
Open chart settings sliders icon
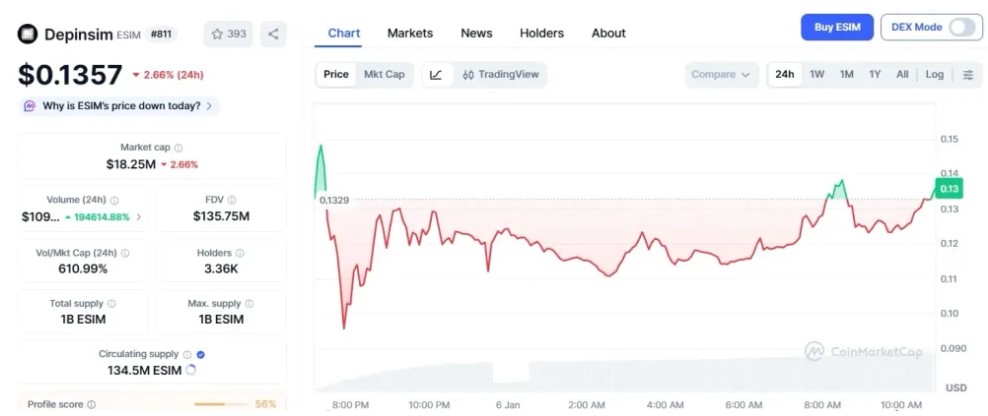967,74
